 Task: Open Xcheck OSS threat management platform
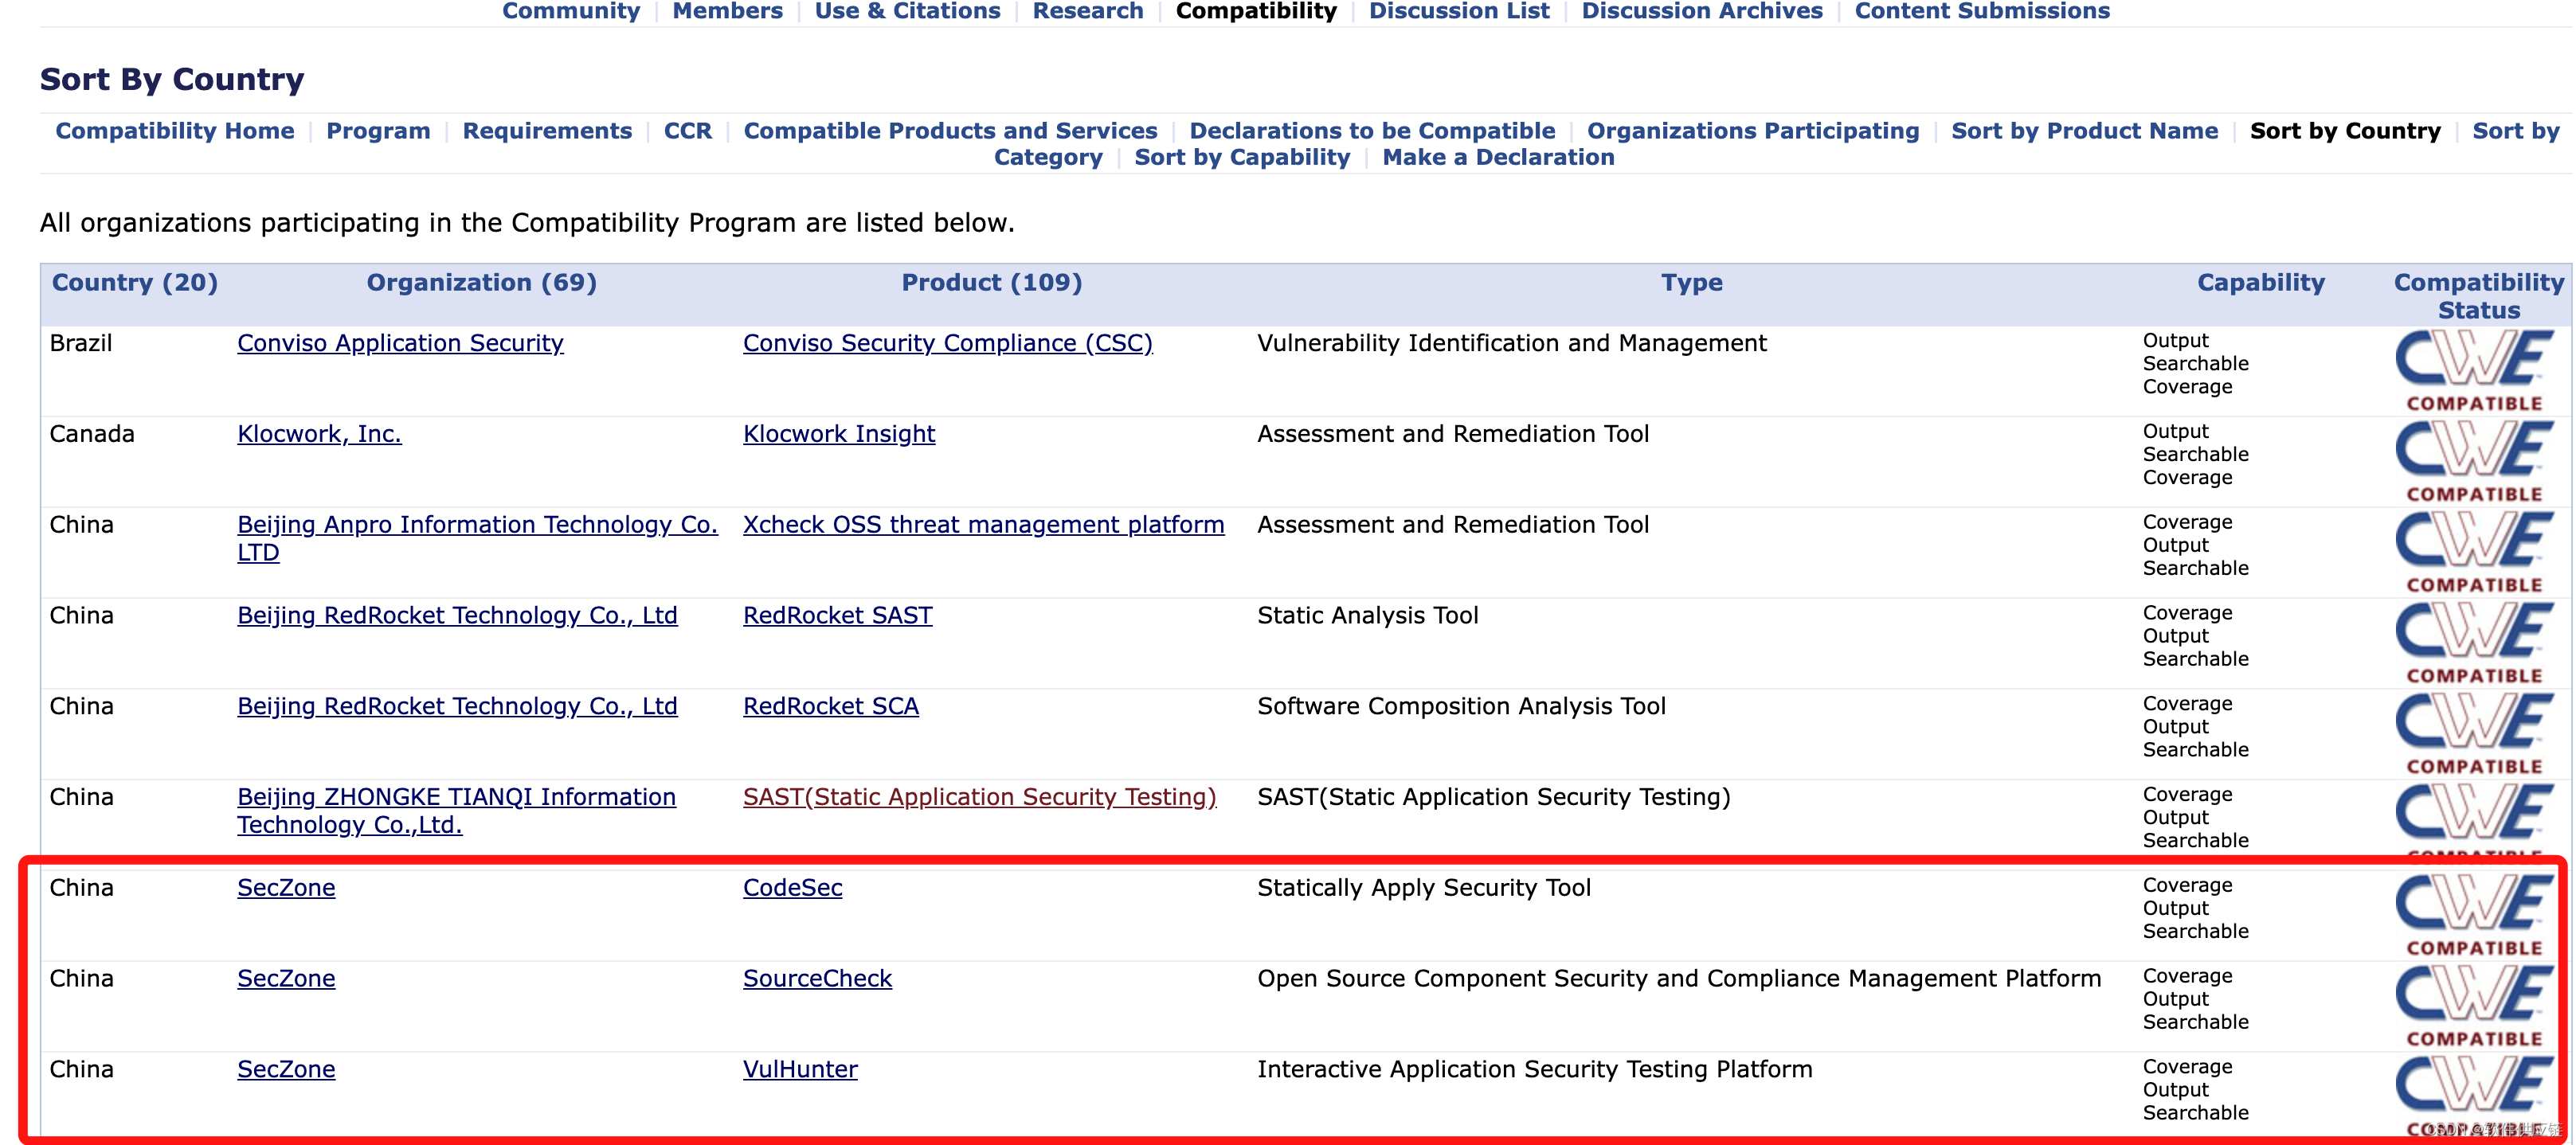[983, 525]
